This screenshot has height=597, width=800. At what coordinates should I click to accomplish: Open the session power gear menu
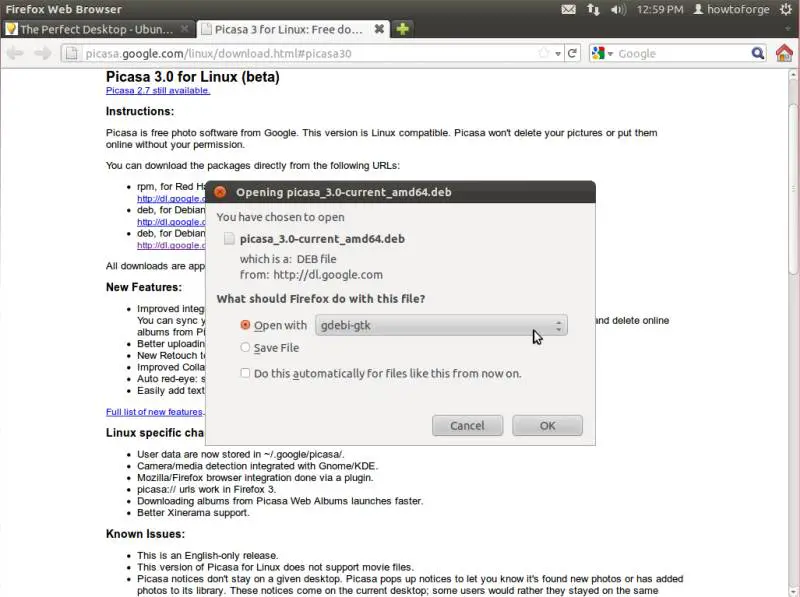786,9
